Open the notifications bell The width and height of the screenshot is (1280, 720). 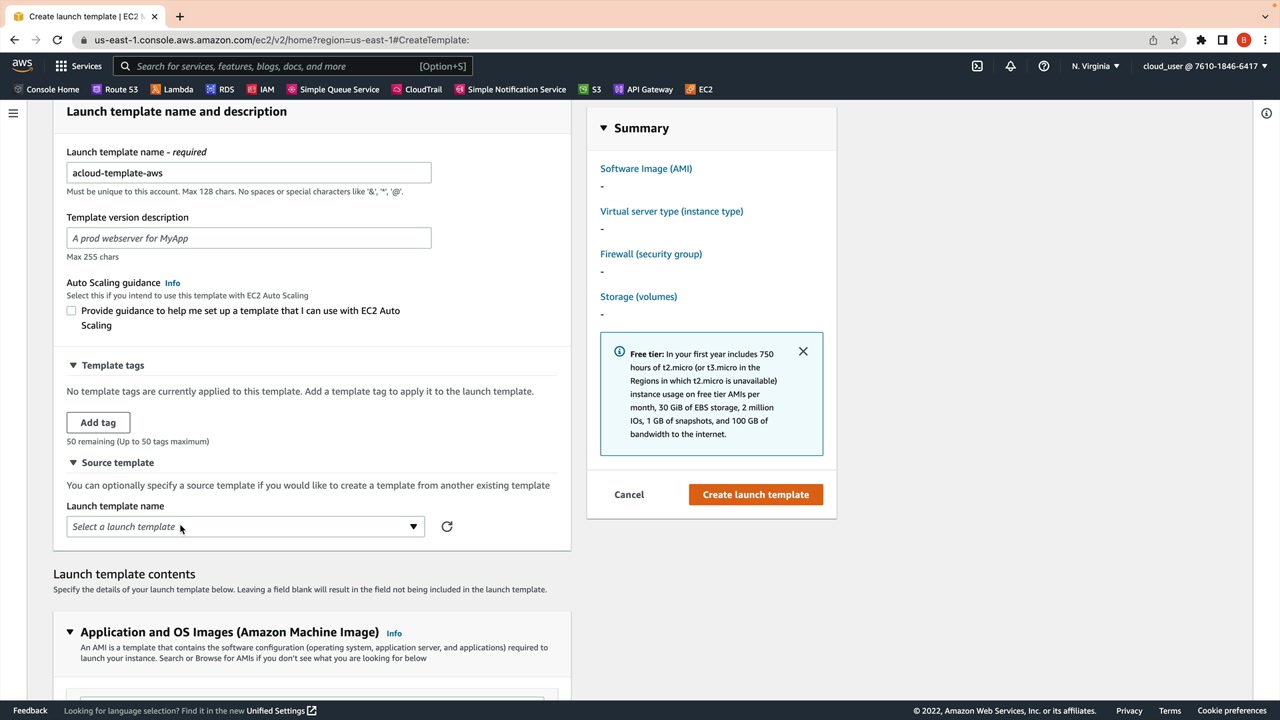click(1010, 66)
